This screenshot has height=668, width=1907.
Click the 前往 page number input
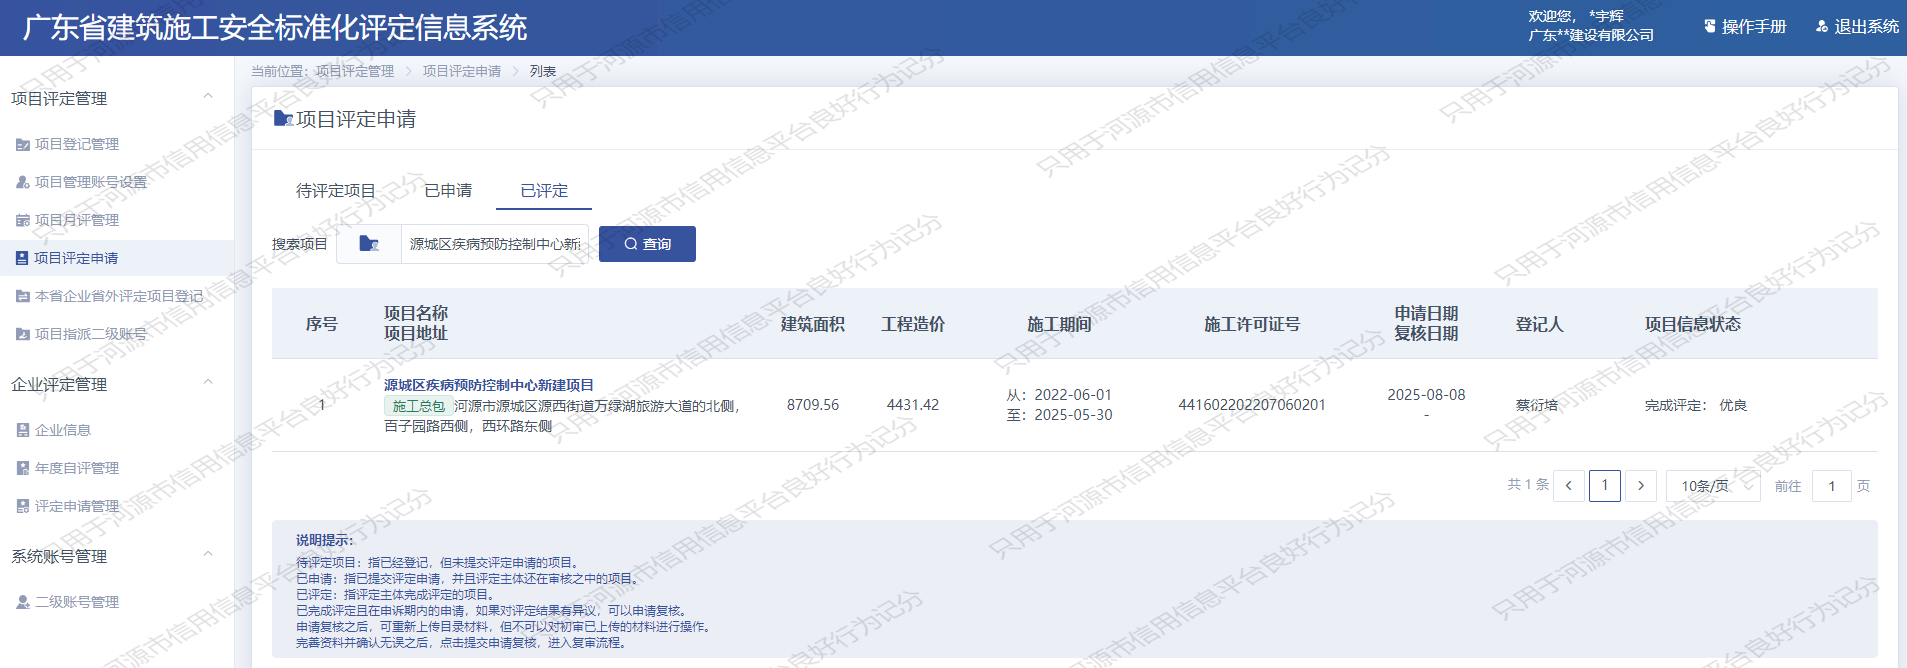(x=1832, y=486)
